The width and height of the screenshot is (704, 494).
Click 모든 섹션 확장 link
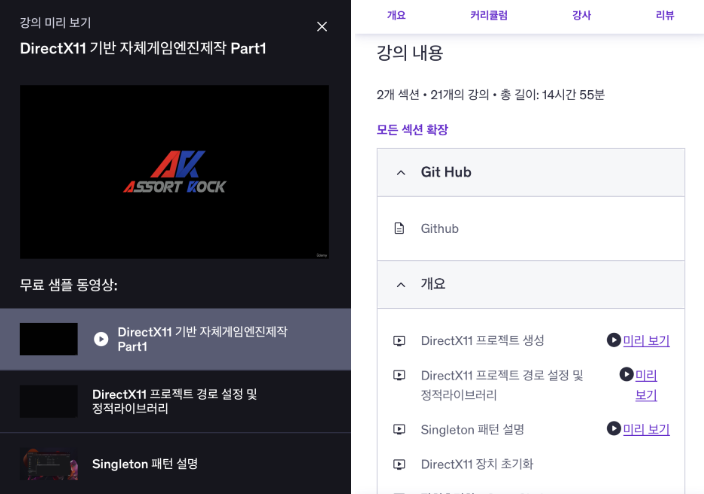[x=412, y=130]
